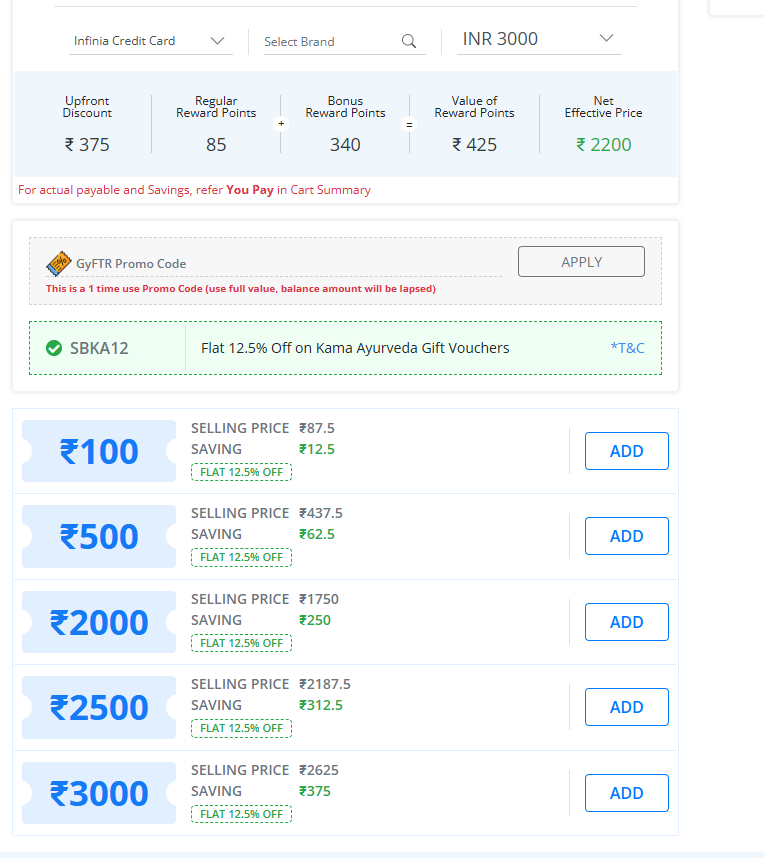Click the search magnifier icon in Select Brand
Viewport: 764px width, 858px height.
pyautogui.click(x=408, y=41)
